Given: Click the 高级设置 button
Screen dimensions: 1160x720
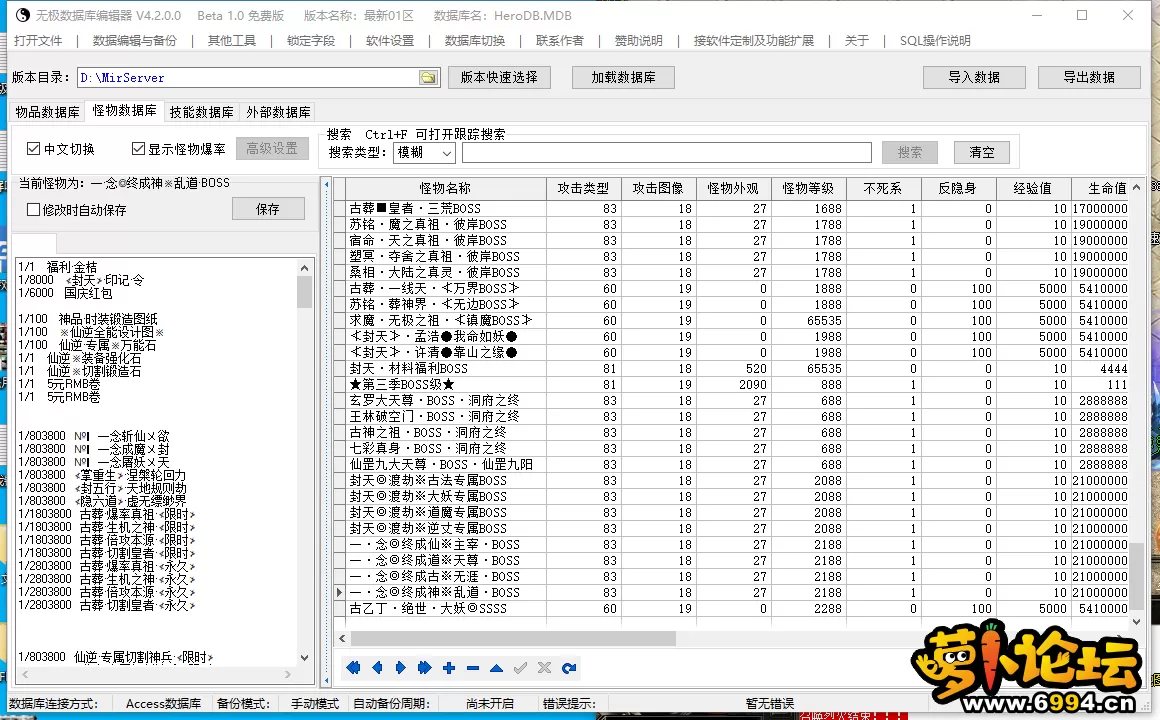Looking at the screenshot, I should point(272,149).
